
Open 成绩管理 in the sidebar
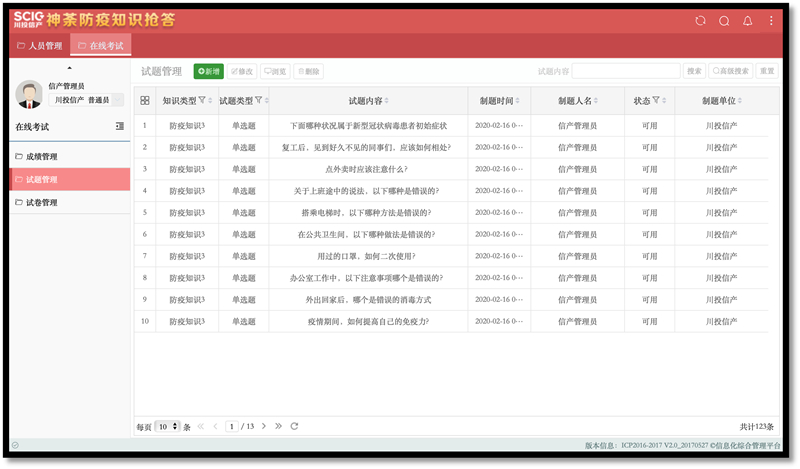point(41,157)
